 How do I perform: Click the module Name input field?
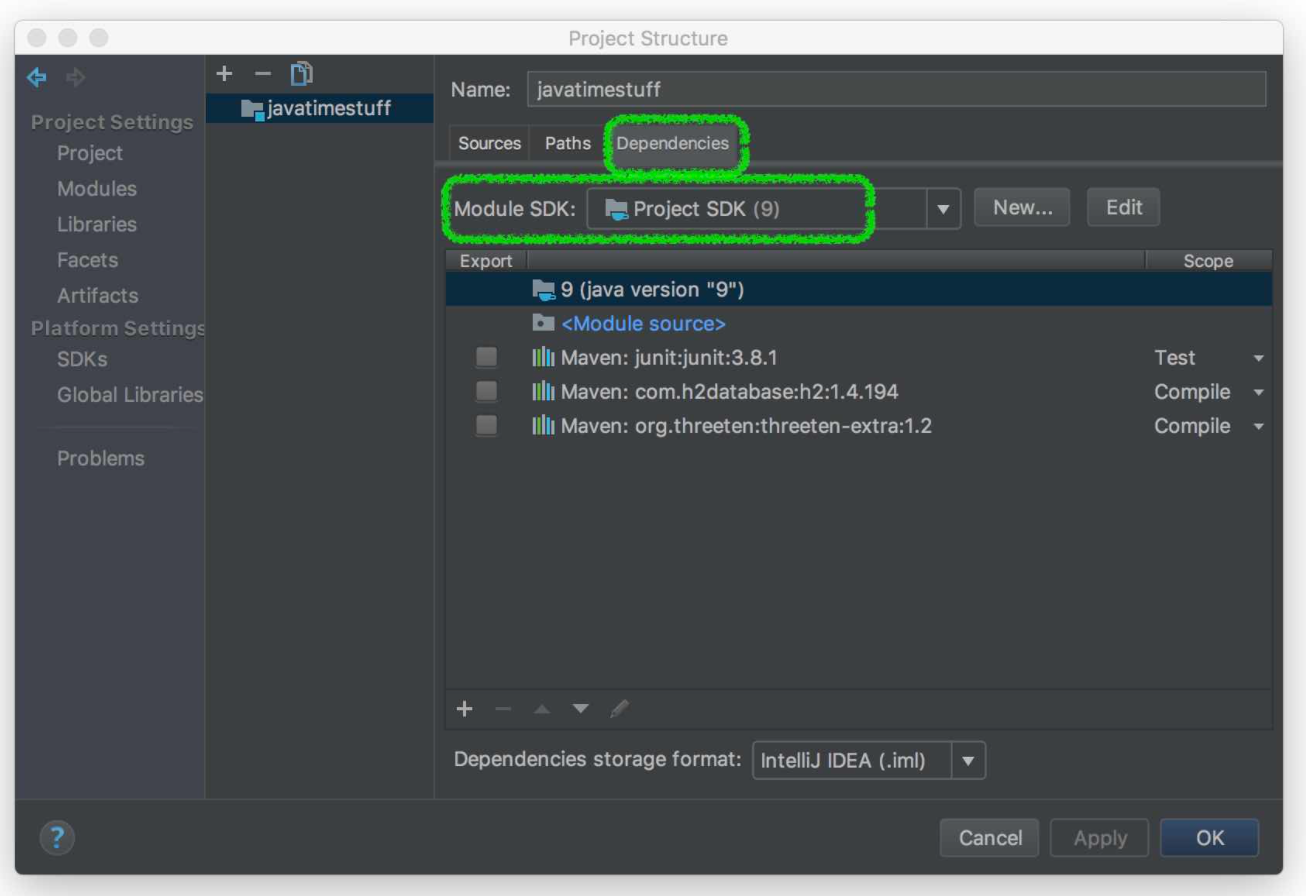[x=896, y=89]
